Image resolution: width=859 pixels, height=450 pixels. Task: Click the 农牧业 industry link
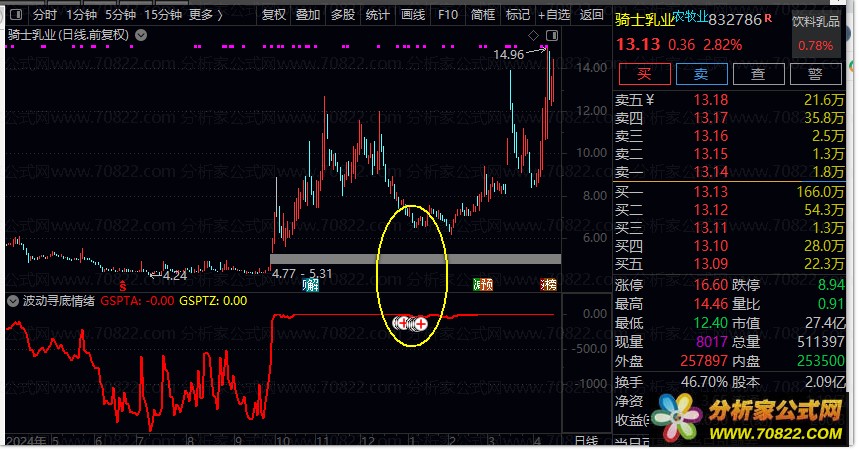click(690, 16)
